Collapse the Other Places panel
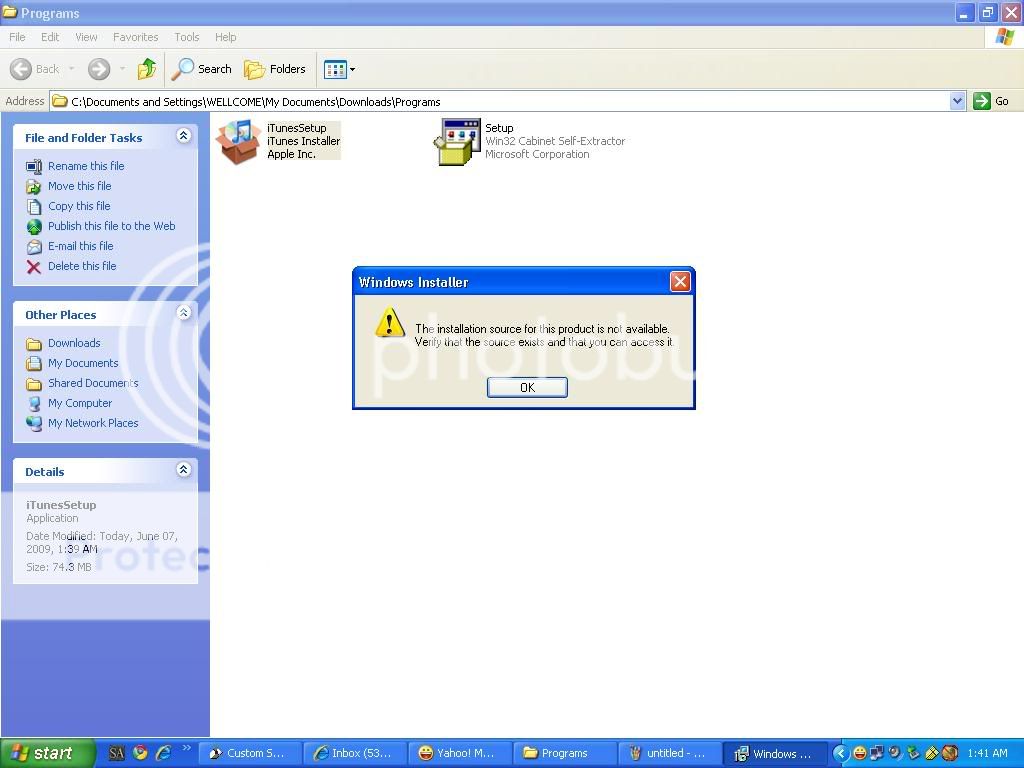The image size is (1024, 768). 184,313
